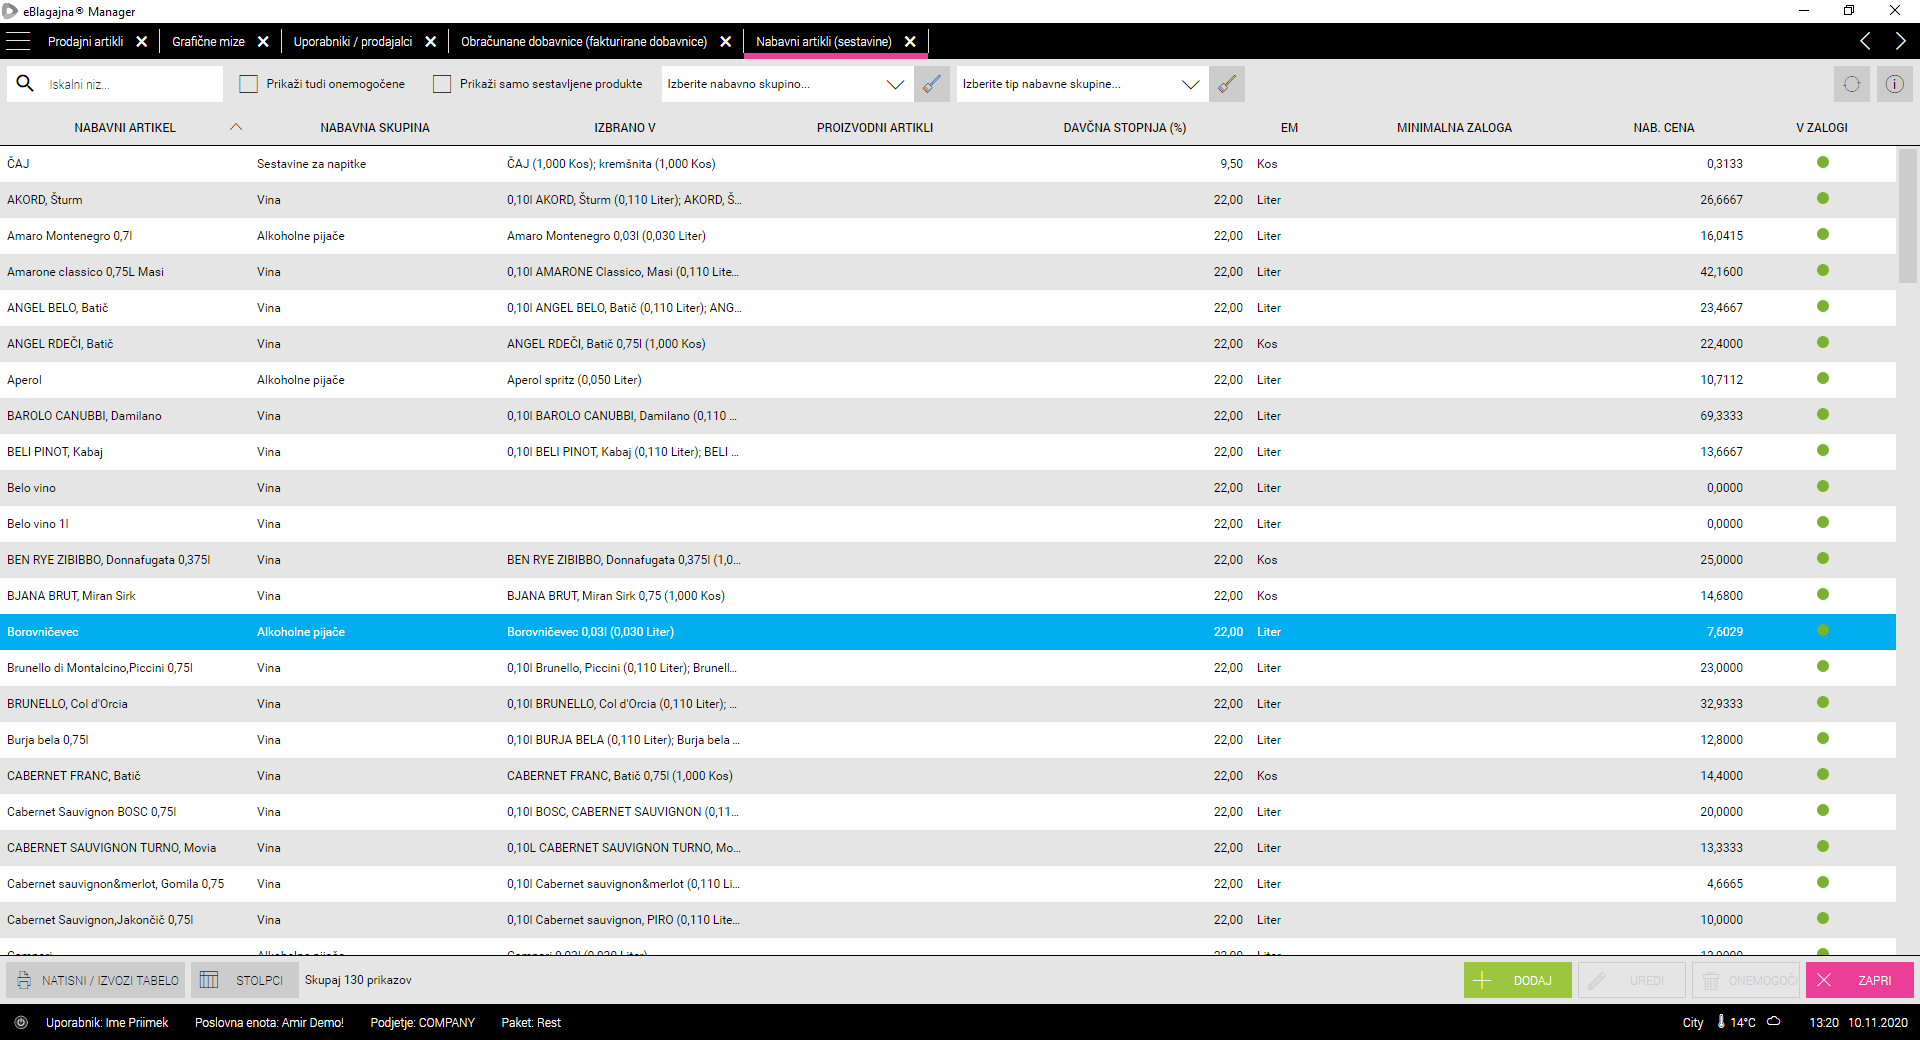Close the Nabavni artikli (sestavine) tab

tap(910, 41)
